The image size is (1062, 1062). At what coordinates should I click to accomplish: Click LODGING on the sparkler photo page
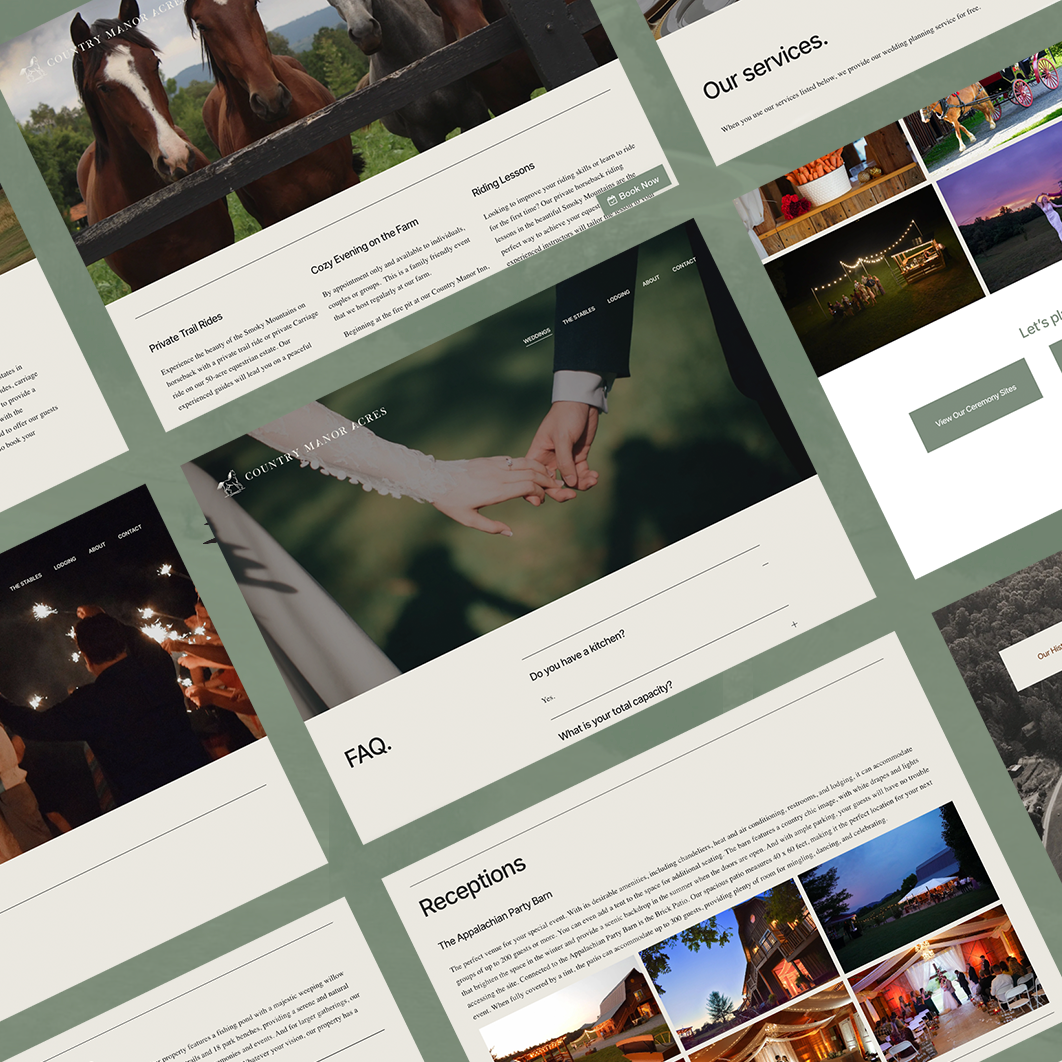[65, 563]
